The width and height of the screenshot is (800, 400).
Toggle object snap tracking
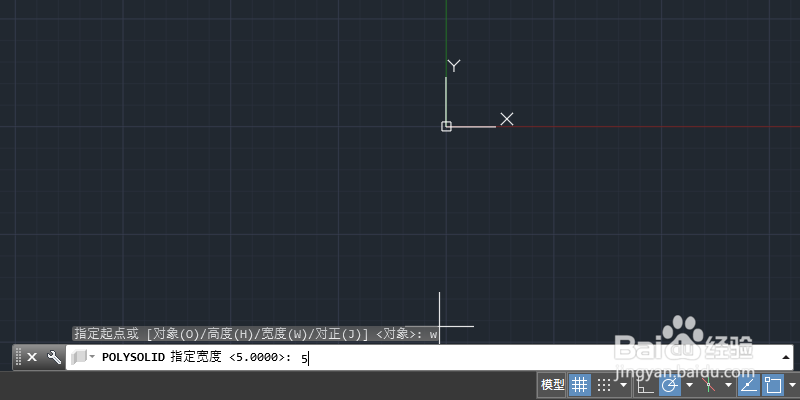tap(748, 385)
